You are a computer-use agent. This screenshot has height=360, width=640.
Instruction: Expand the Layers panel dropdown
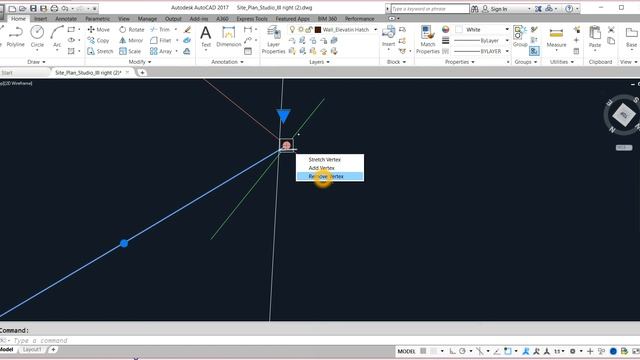(319, 62)
